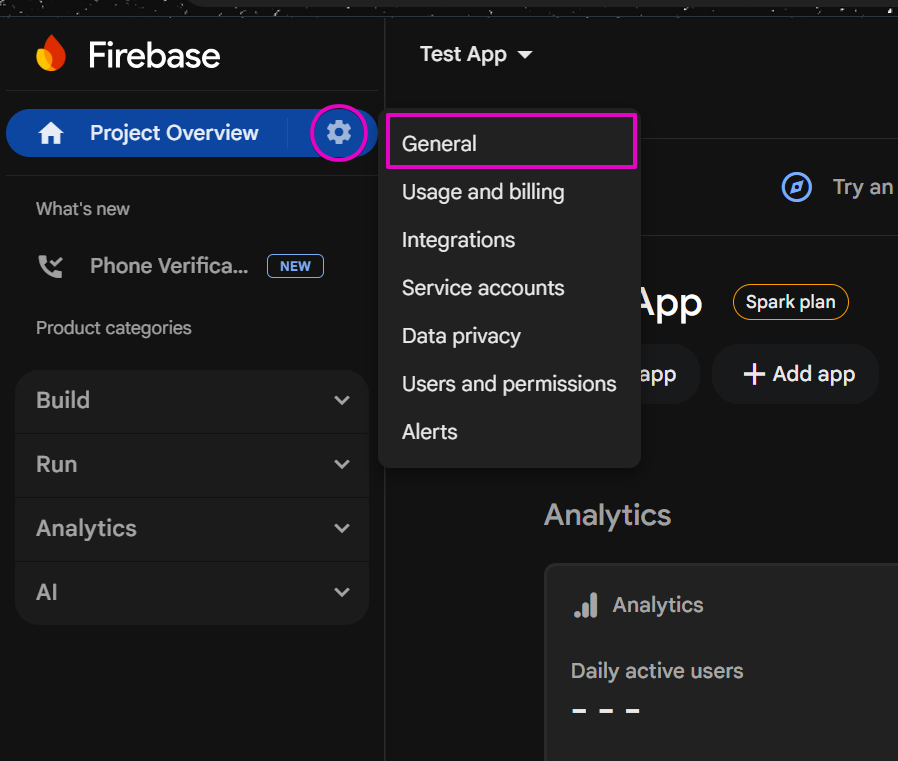Viewport: 898px width, 761px height.
Task: Open the Test App project dropdown
Action: (x=476, y=54)
